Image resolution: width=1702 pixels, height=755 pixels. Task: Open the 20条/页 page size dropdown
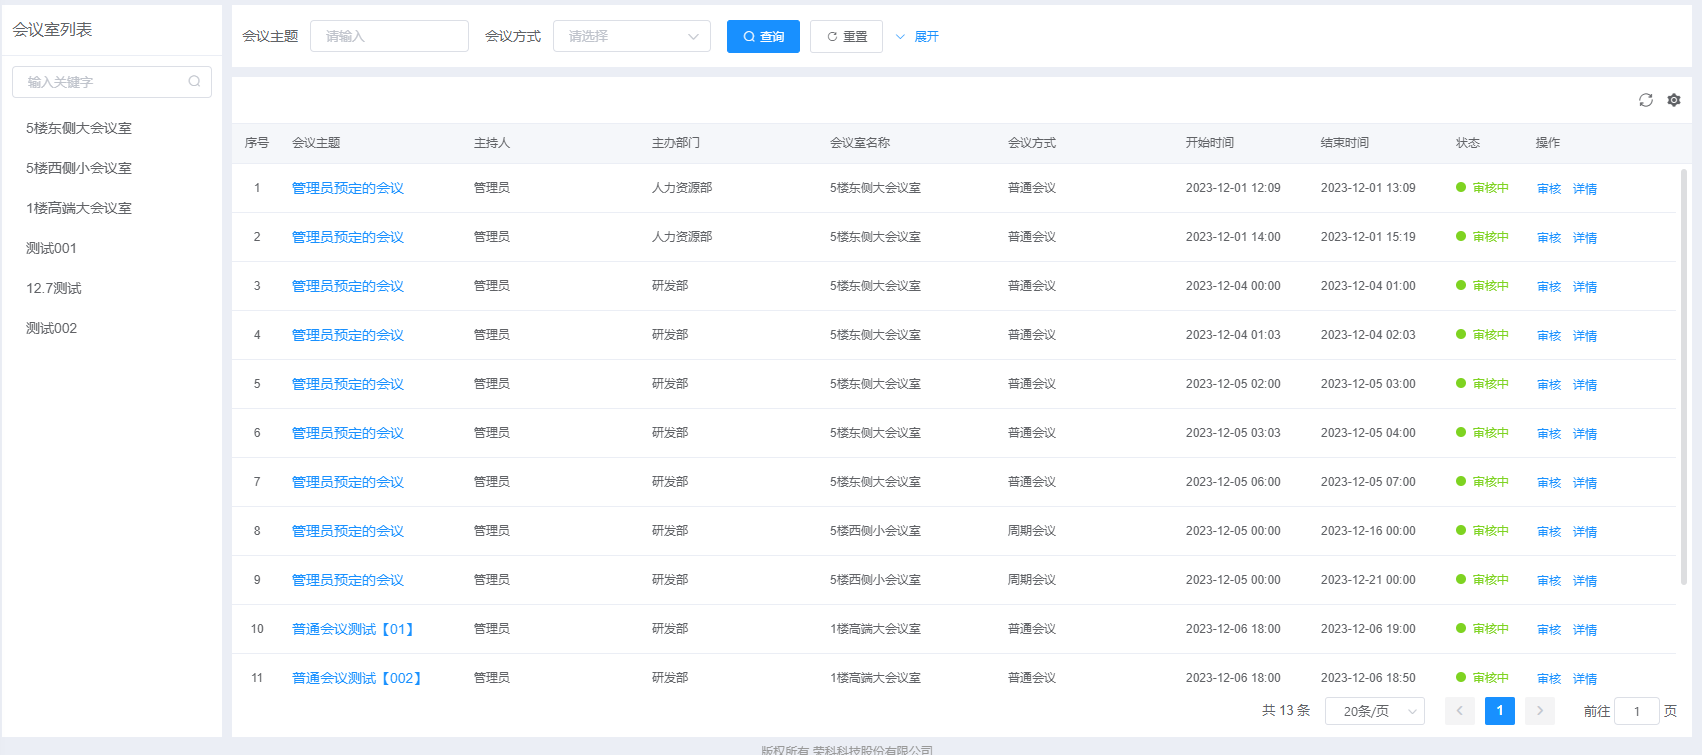(1374, 711)
